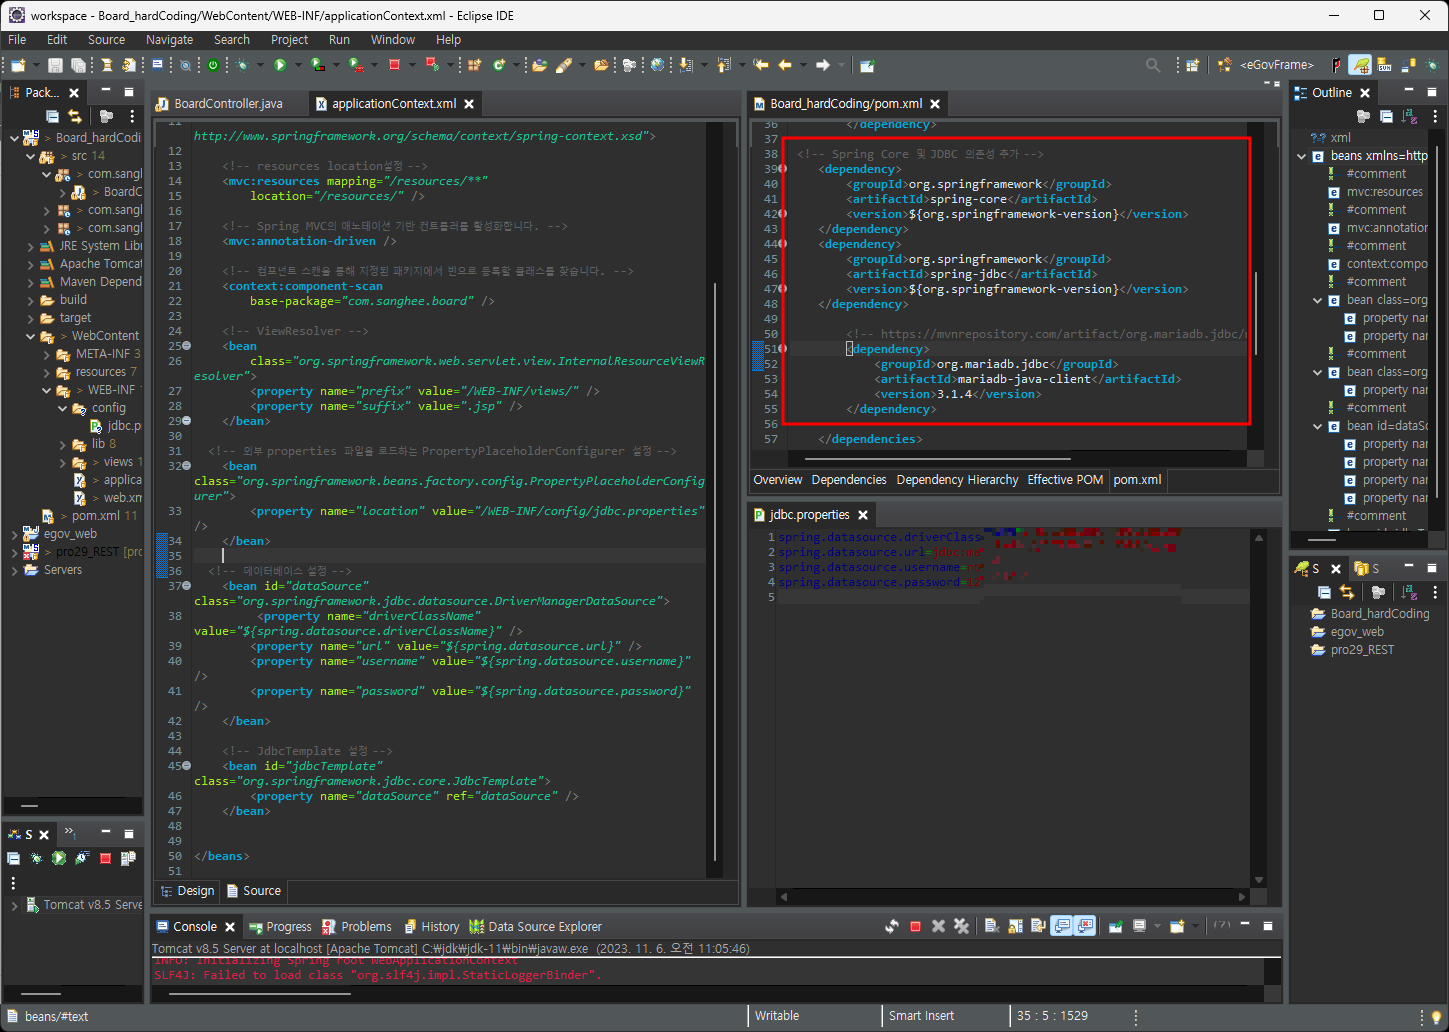Viewport: 1449px width, 1032px height.
Task: Fold the dataSource bean at line 37
Action: (x=187, y=586)
